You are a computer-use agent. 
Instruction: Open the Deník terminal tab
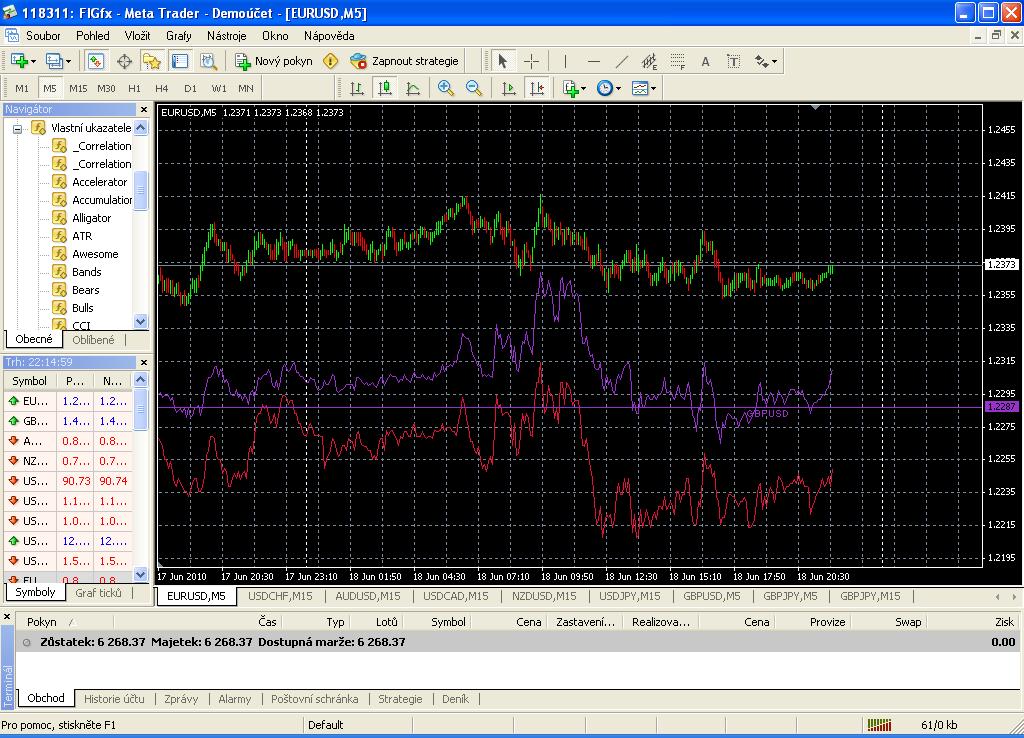pos(455,699)
